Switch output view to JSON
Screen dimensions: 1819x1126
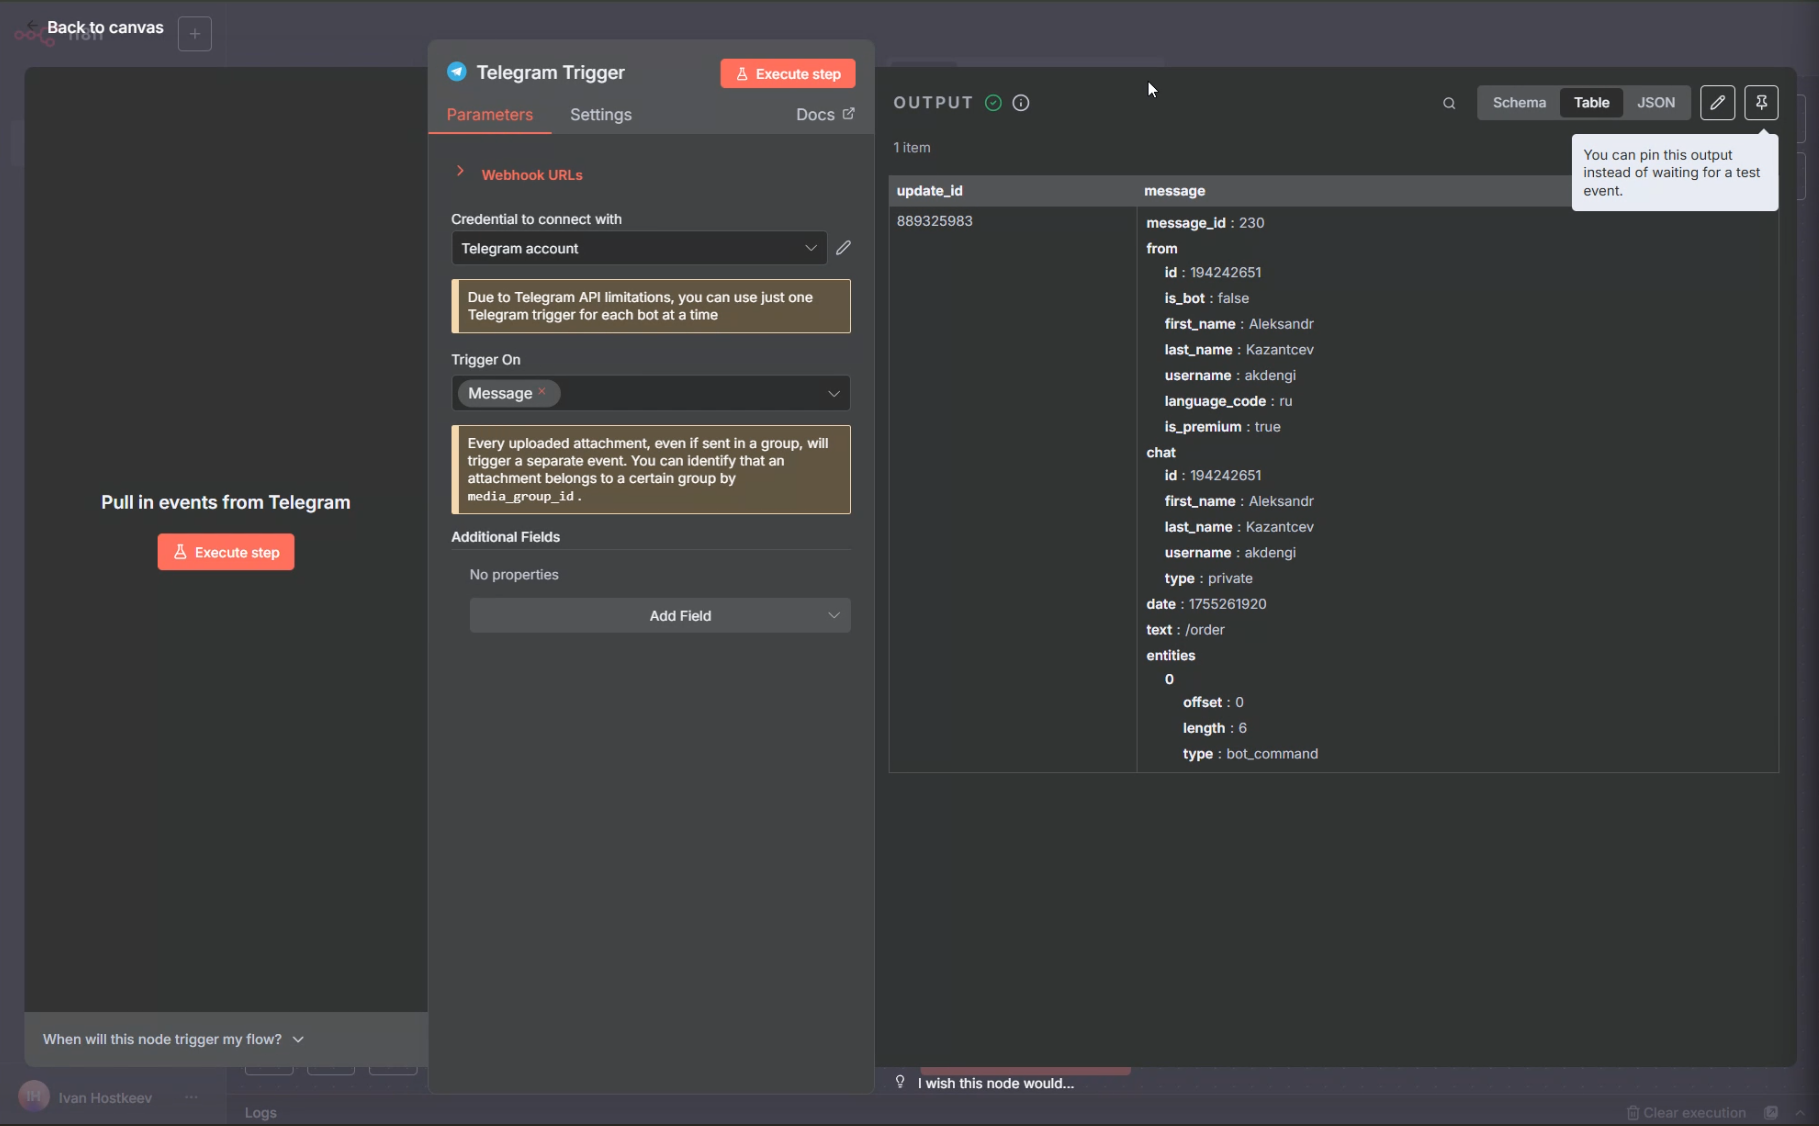pos(1655,103)
